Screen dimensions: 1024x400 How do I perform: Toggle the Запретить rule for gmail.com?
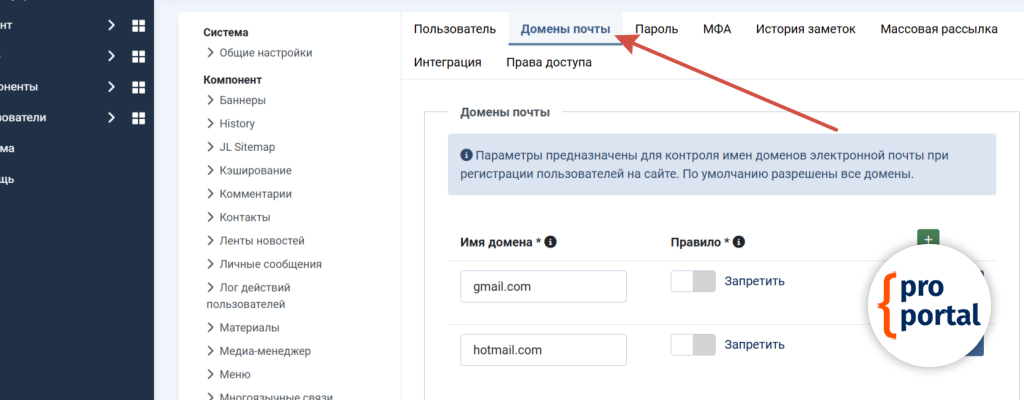[x=693, y=281]
